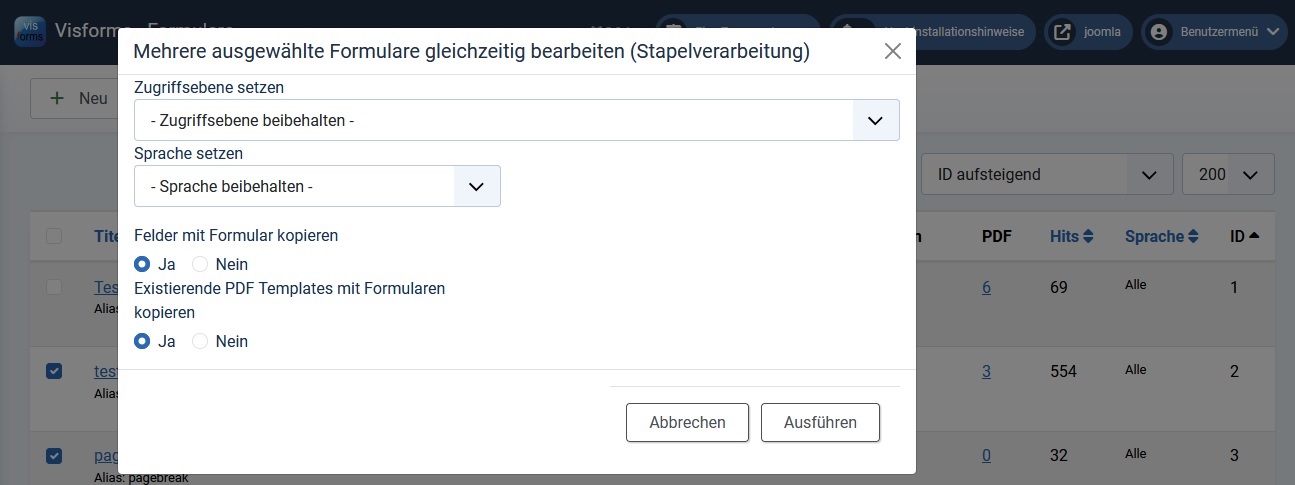The width and height of the screenshot is (1295, 485).
Task: Click the Sprache setzen chevron arrow
Action: tap(477, 186)
